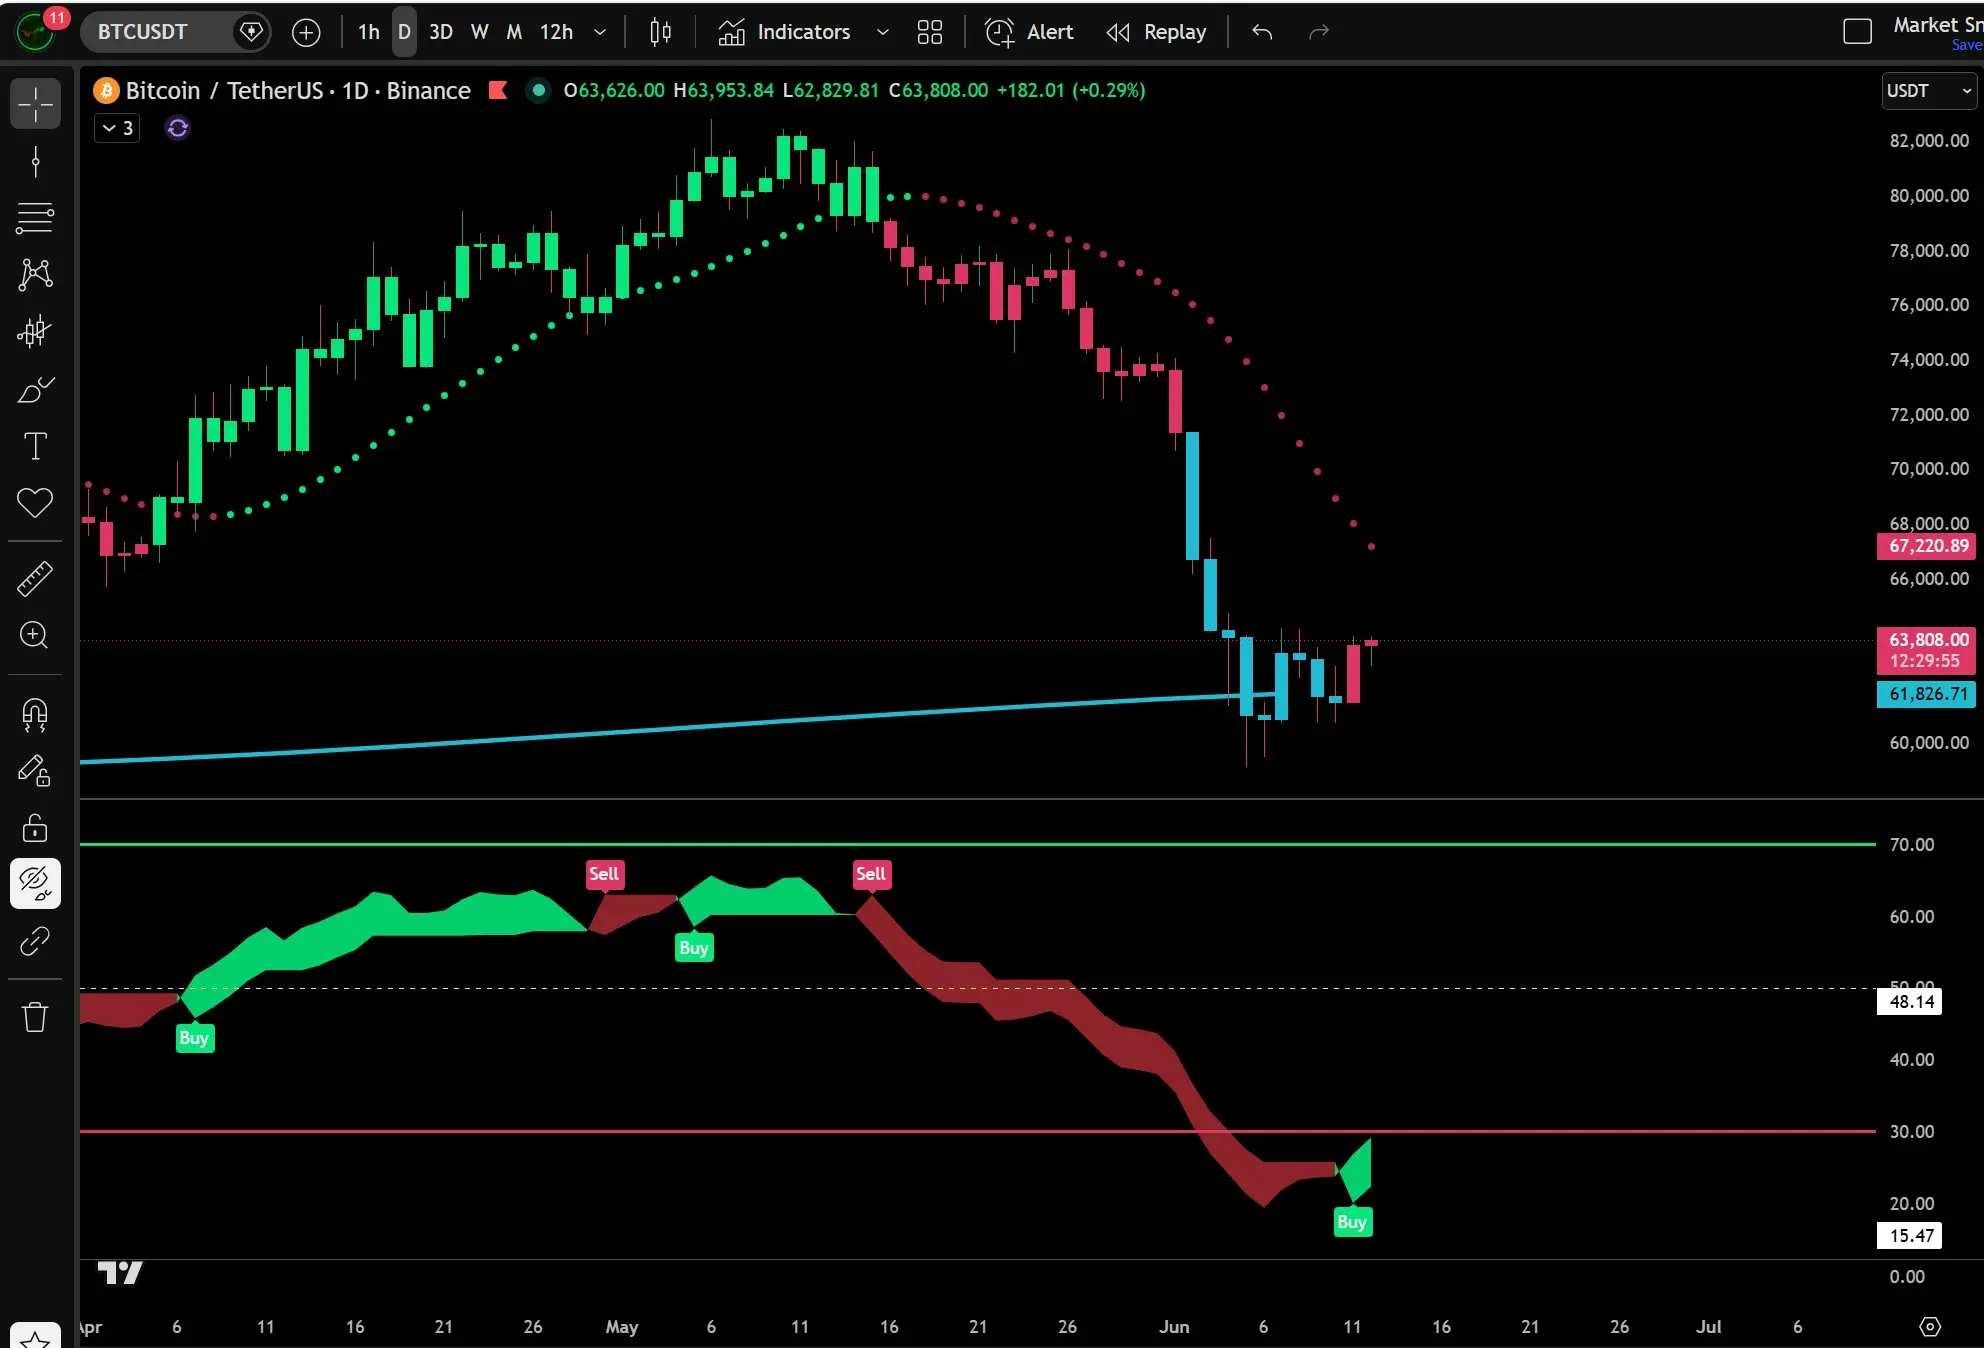Open the forecasting and measurement tools
Viewport: 1984px width, 1348px height.
tap(35, 331)
